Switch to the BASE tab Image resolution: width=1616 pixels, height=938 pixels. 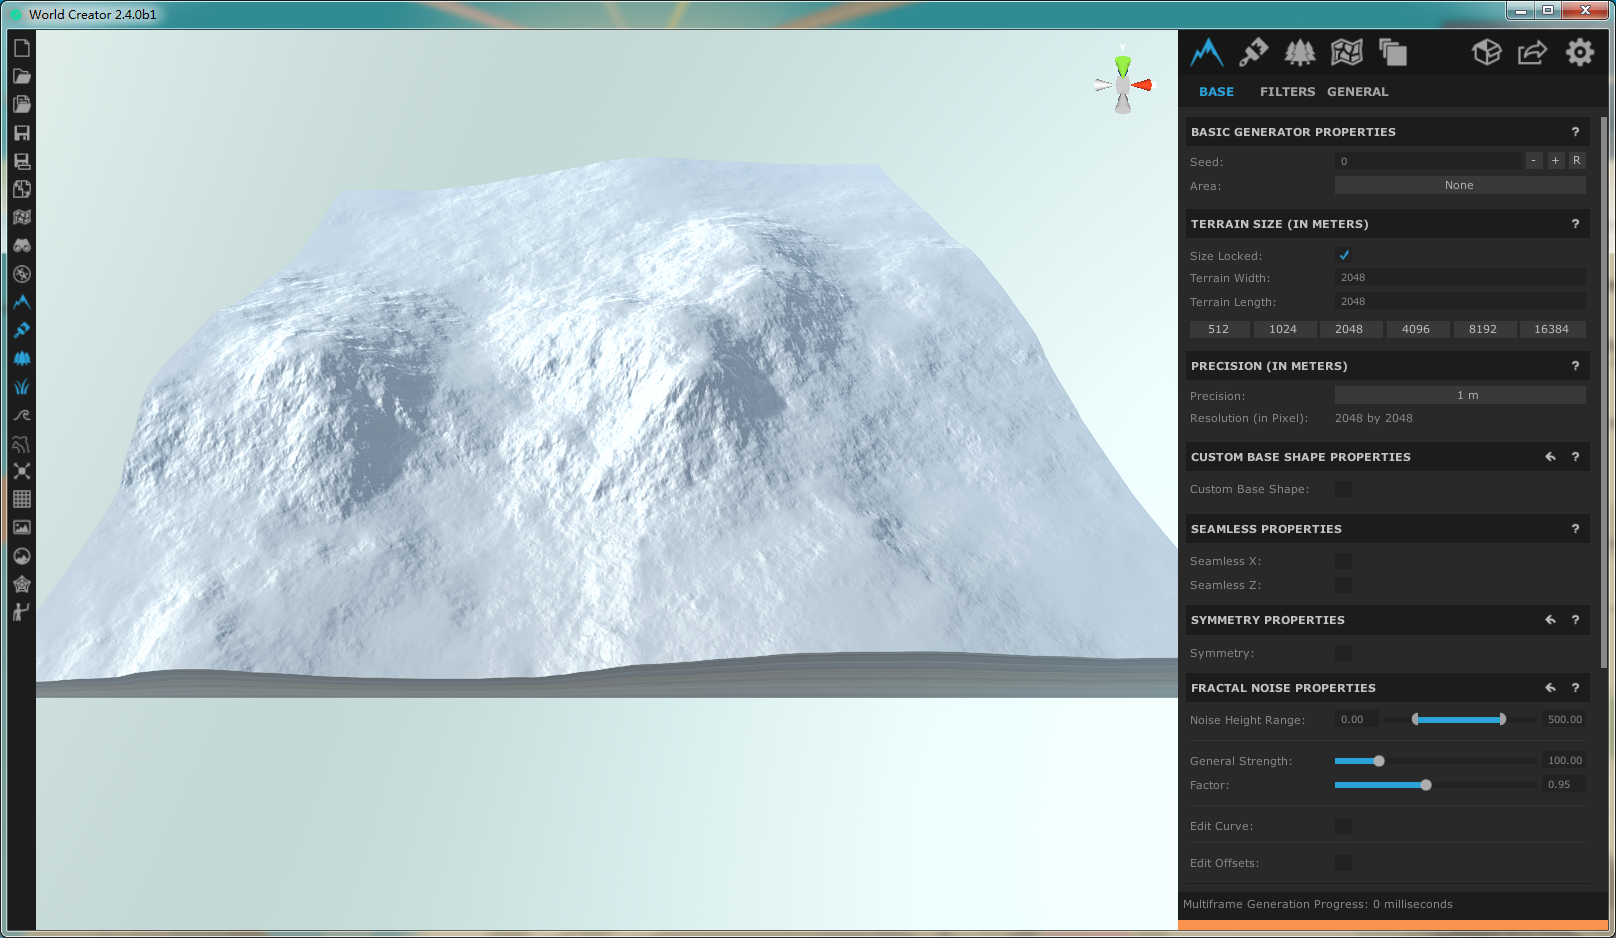(x=1216, y=92)
